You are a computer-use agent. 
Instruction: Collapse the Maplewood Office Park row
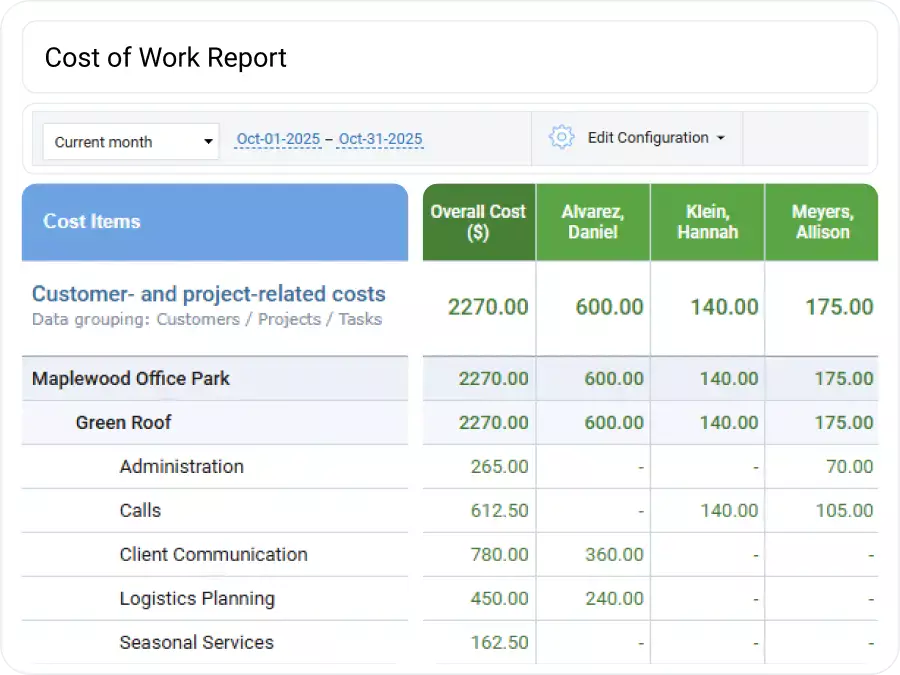click(131, 379)
